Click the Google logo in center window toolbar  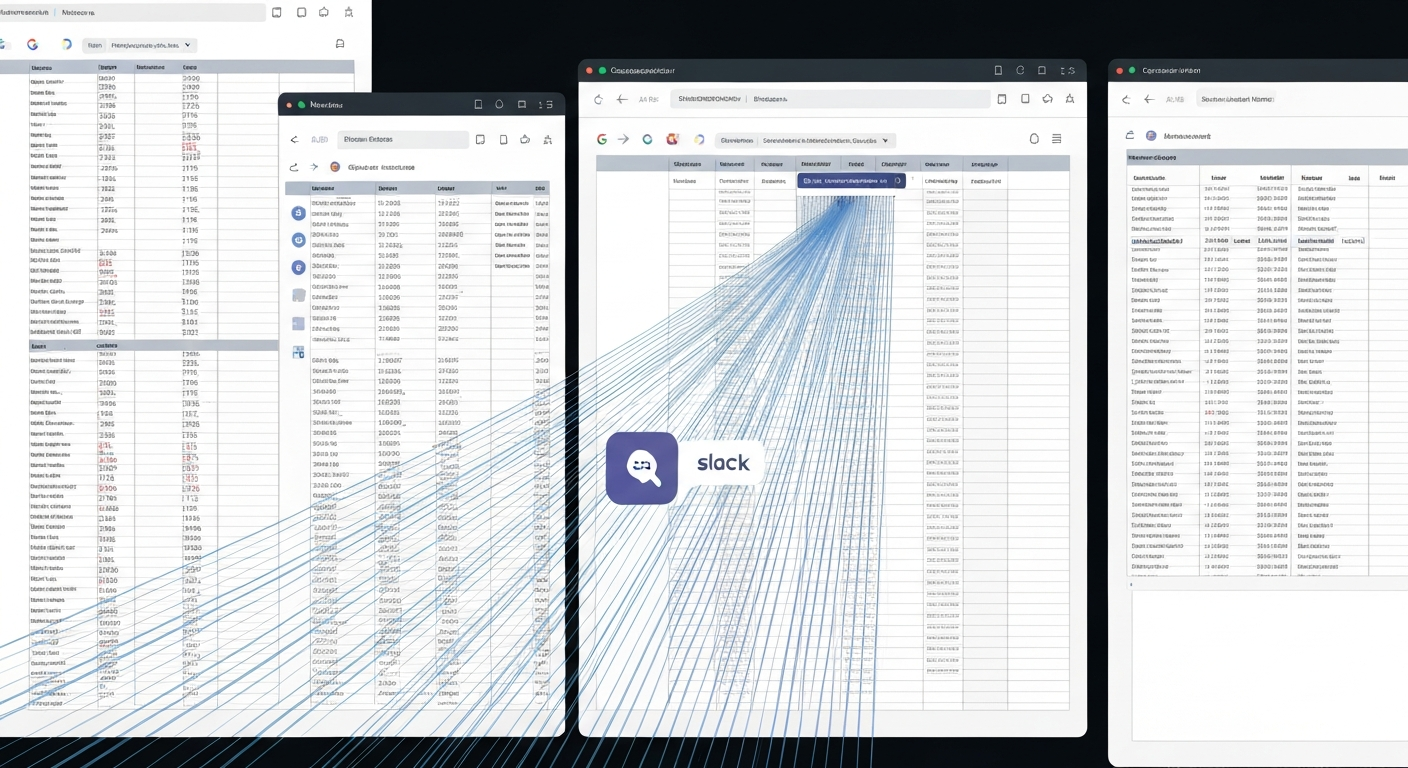pyautogui.click(x=602, y=140)
